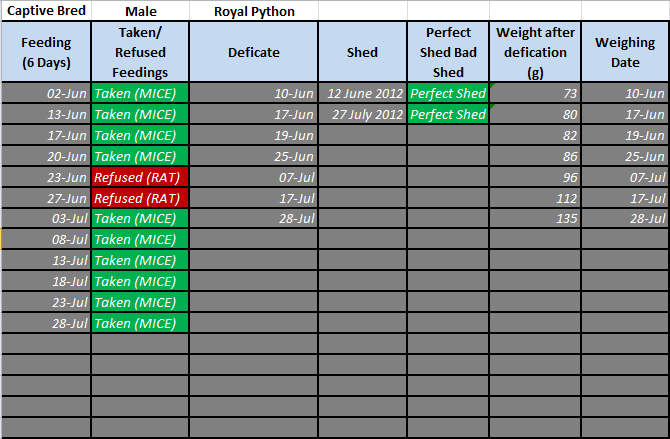Click the red Refused (RAT) cell for 23-Jun

click(140, 177)
